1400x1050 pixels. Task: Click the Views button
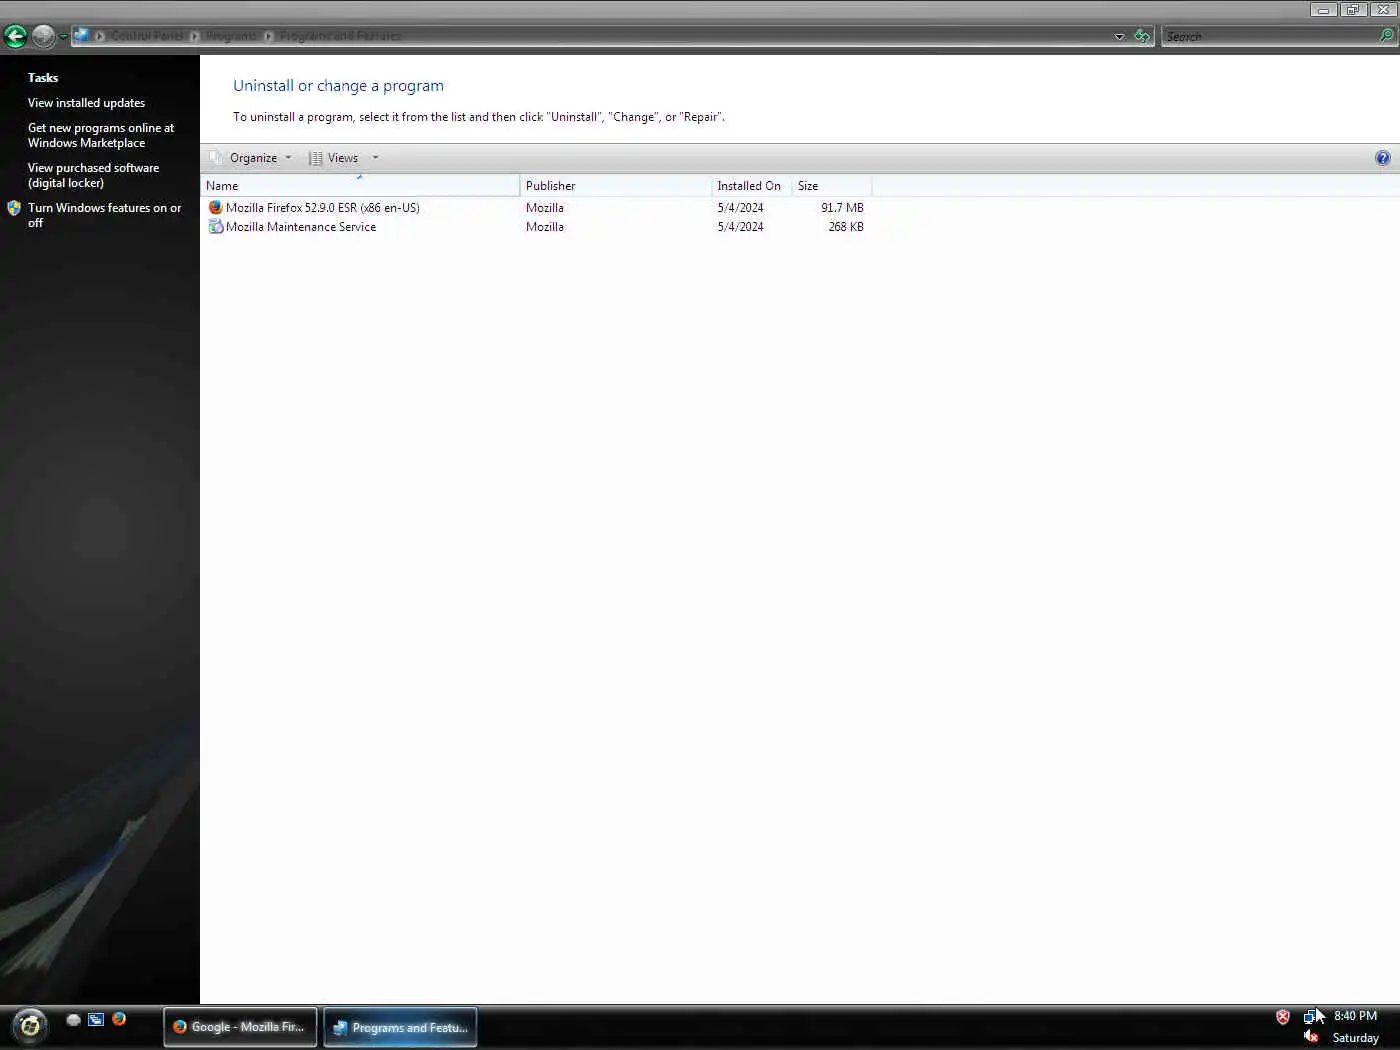point(334,158)
